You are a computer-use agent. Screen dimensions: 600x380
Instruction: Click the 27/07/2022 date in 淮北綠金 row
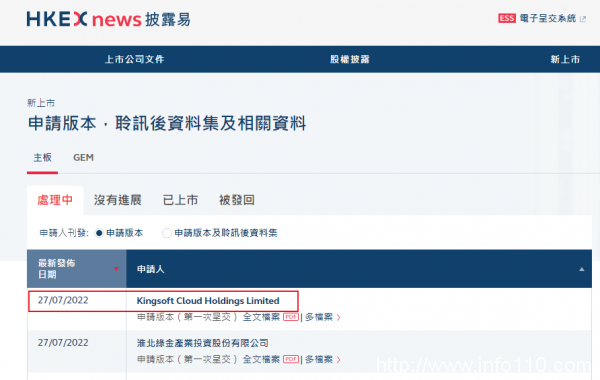pos(63,342)
